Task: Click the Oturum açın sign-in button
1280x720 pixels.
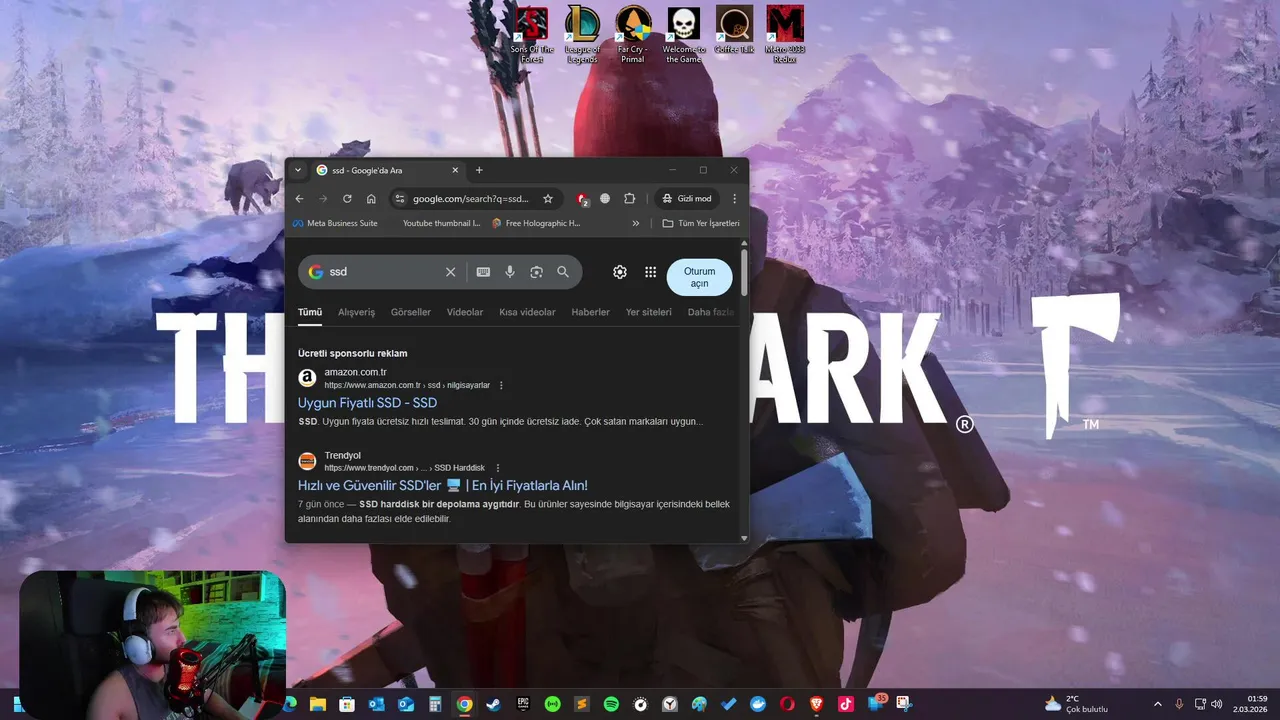Action: pyautogui.click(x=699, y=277)
